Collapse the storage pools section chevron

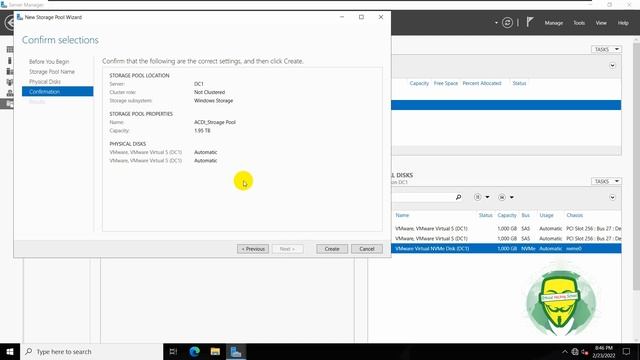(x=612, y=66)
